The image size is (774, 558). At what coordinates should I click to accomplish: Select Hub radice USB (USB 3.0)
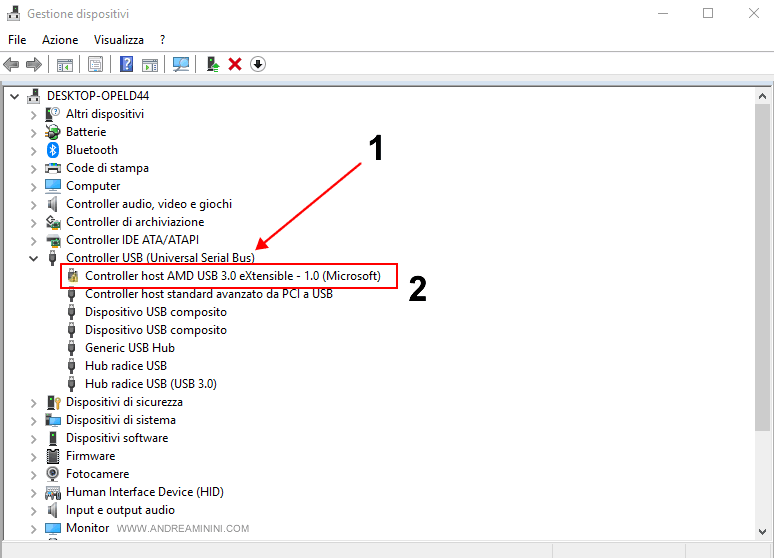click(150, 384)
